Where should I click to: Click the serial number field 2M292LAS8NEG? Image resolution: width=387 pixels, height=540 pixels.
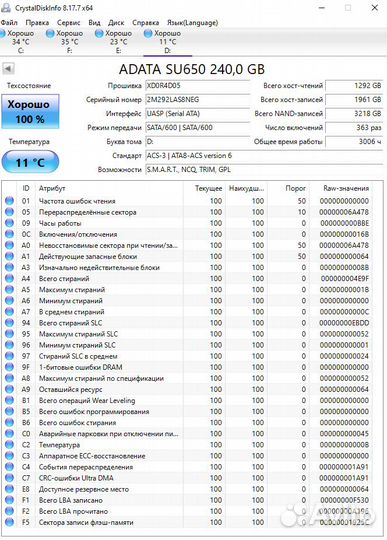click(x=198, y=100)
